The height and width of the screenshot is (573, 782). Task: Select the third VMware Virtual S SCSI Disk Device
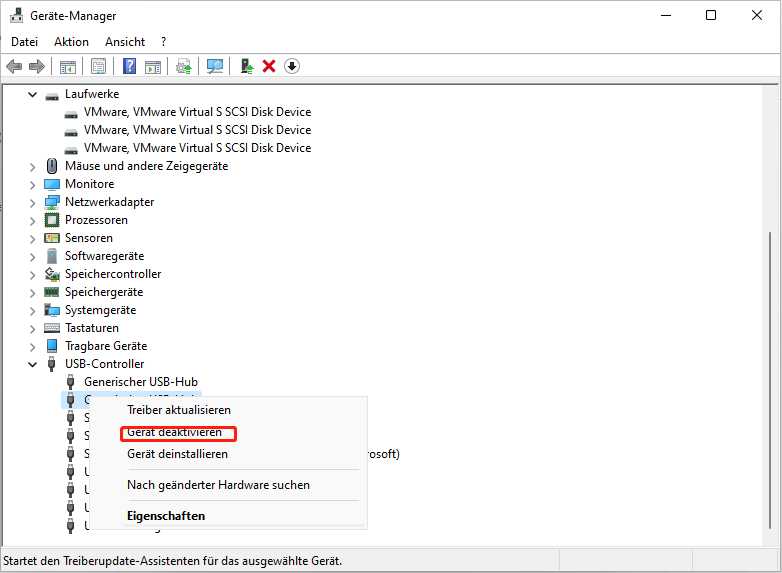pyautogui.click(x=197, y=148)
